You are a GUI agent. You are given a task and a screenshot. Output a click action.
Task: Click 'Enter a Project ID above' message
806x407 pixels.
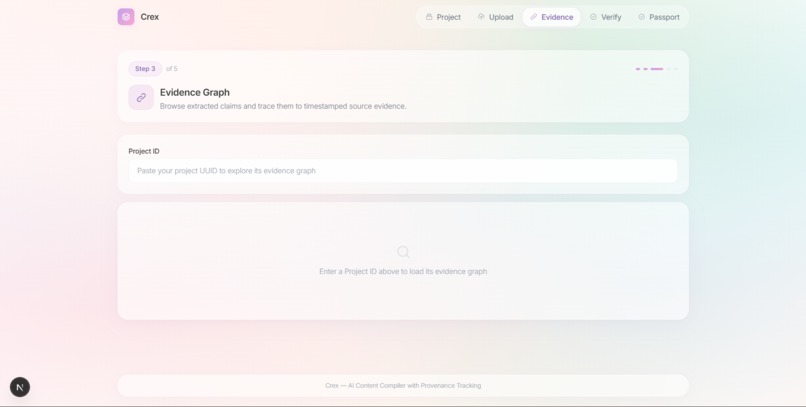[x=403, y=271]
